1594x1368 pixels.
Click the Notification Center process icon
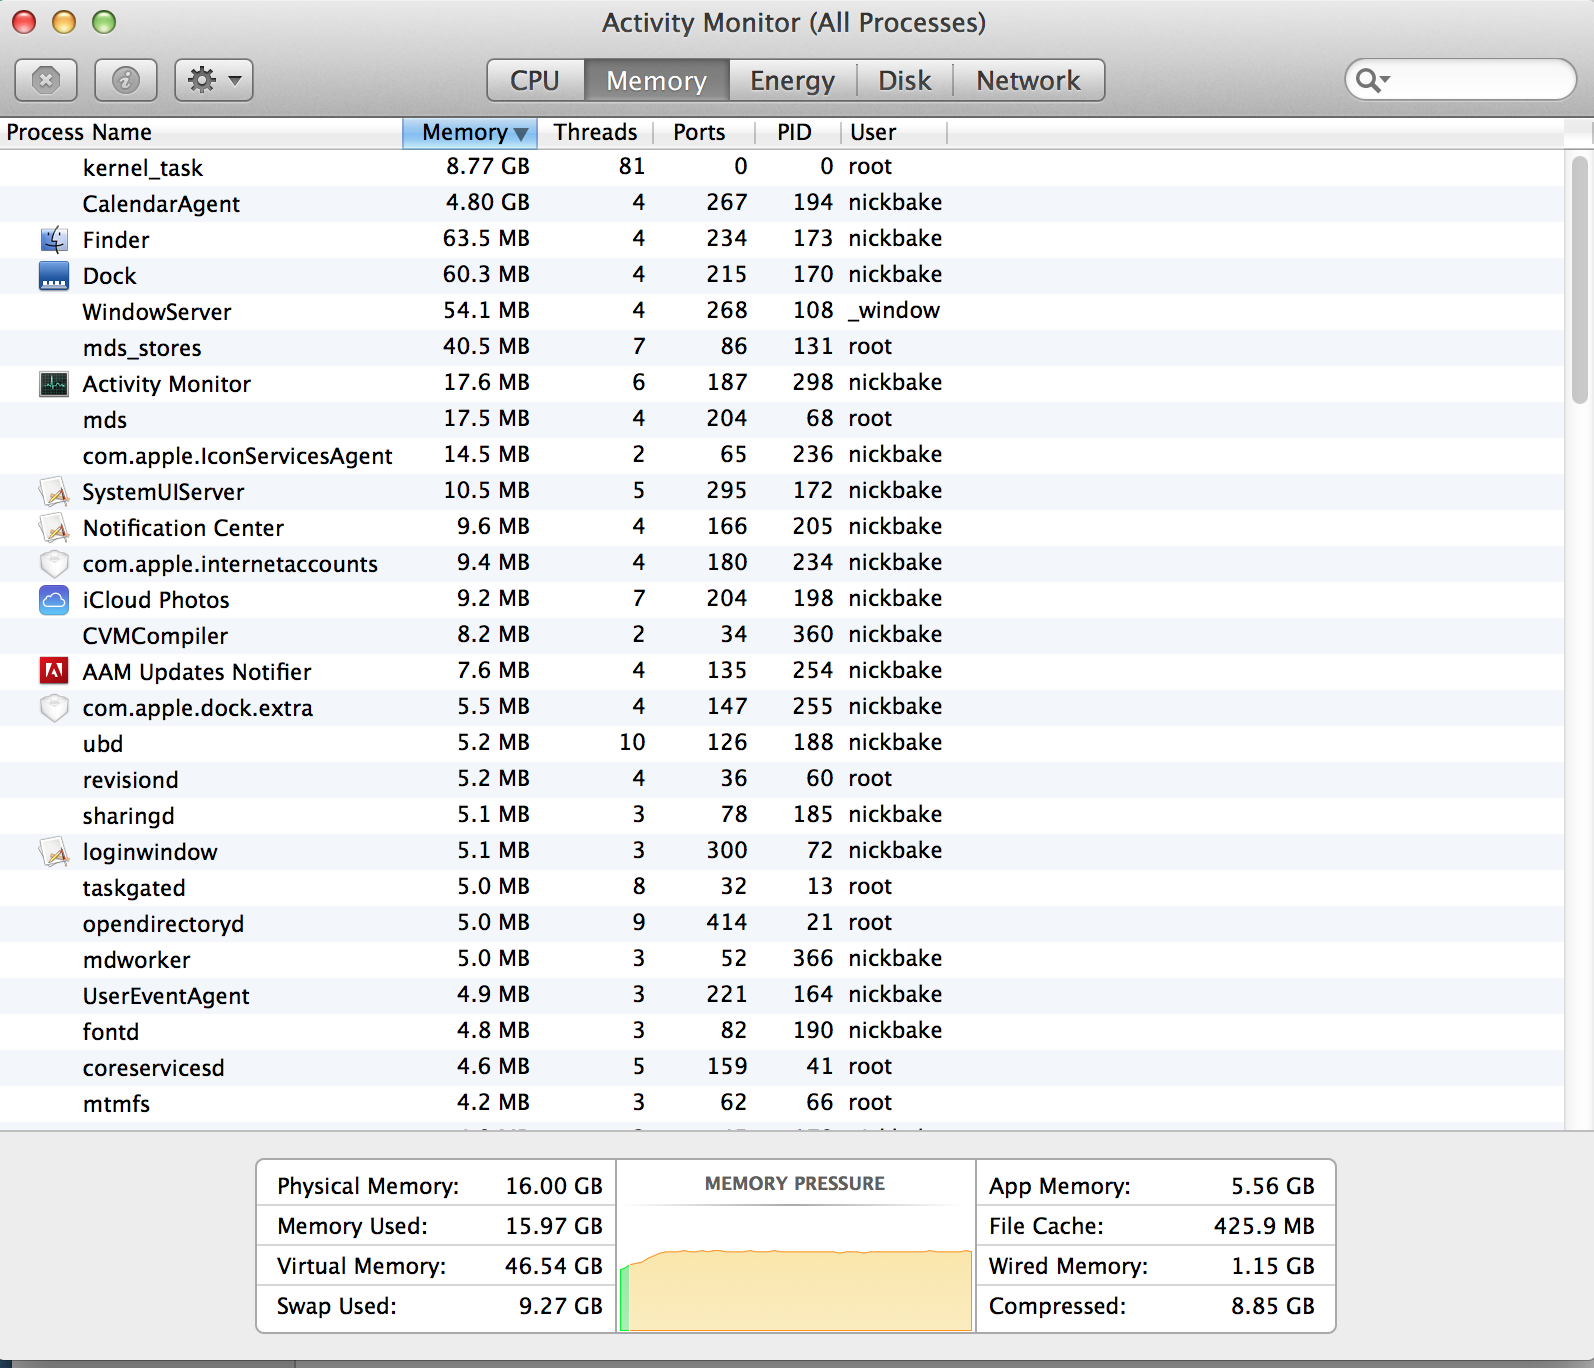54,528
